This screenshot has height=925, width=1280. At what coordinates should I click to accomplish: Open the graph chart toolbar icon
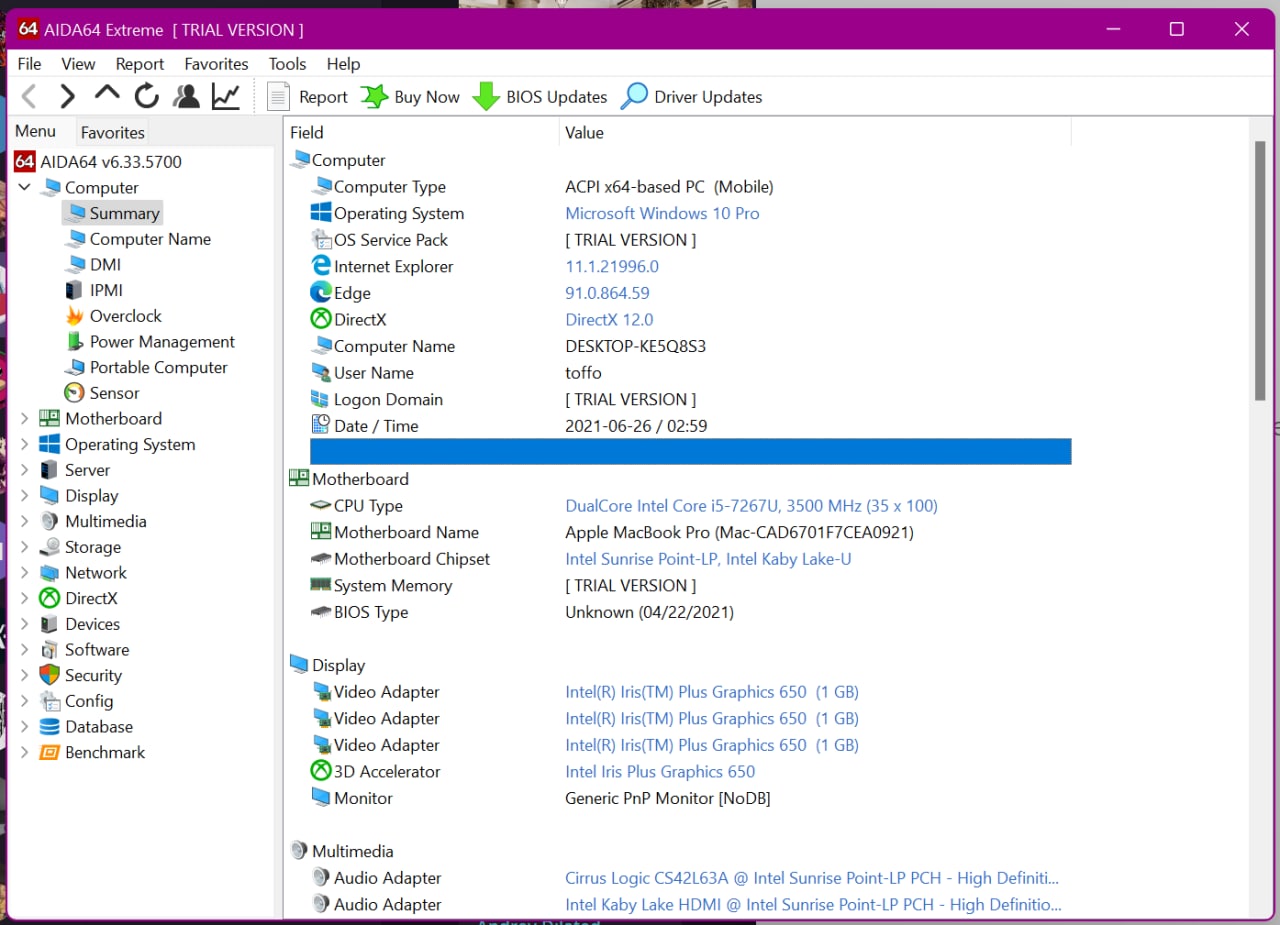pyautogui.click(x=226, y=97)
